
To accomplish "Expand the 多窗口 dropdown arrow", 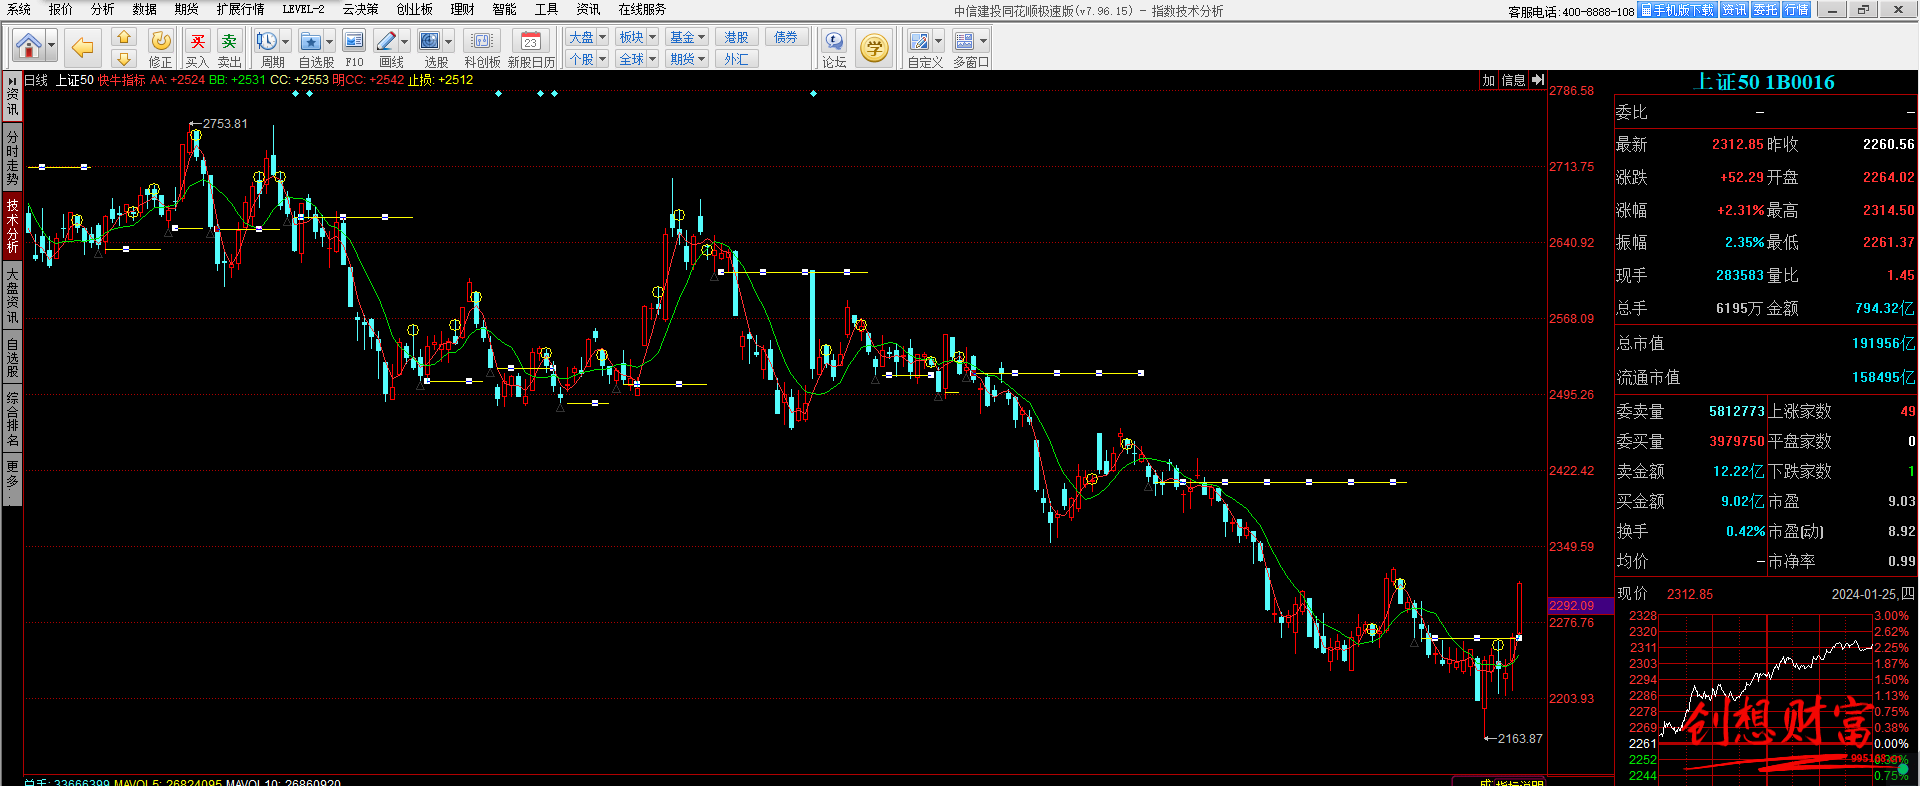I will (x=983, y=41).
